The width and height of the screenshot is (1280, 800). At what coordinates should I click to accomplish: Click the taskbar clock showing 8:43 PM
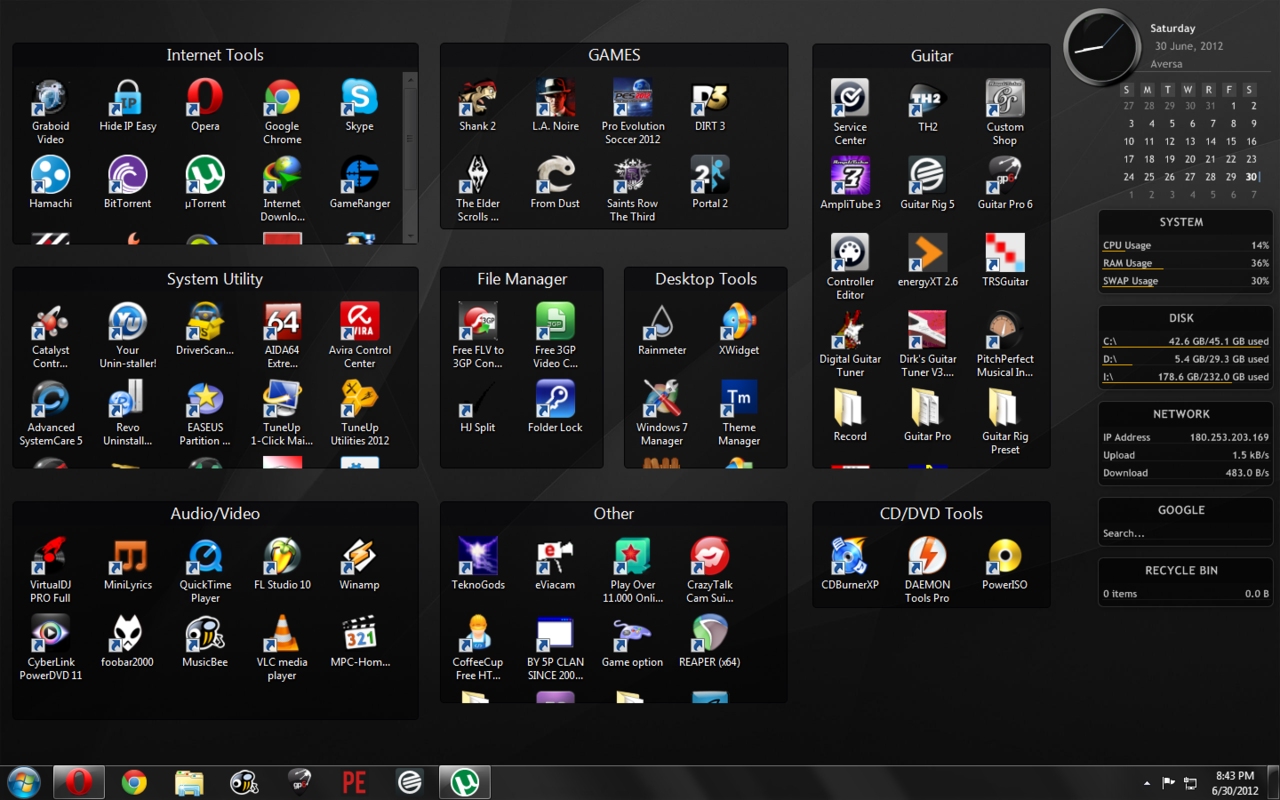[1235, 783]
